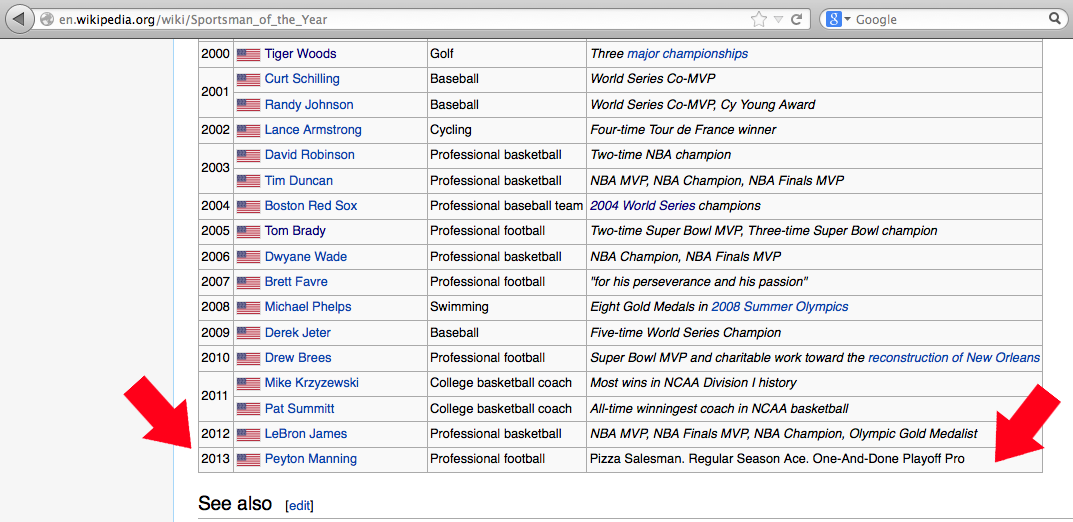
Task: Click the US flag next to Curt Schilling
Action: pos(248,79)
